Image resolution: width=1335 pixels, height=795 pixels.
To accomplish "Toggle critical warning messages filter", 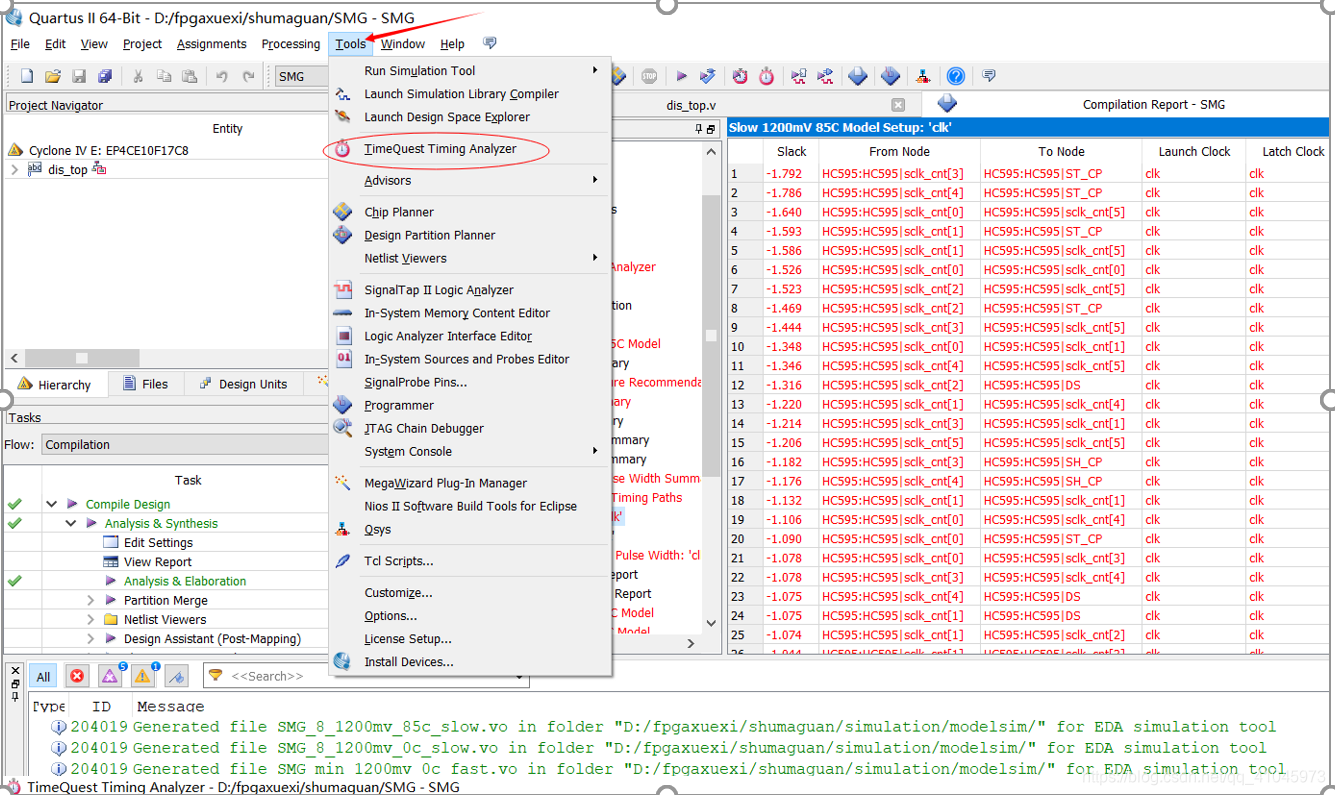I will [x=110, y=677].
